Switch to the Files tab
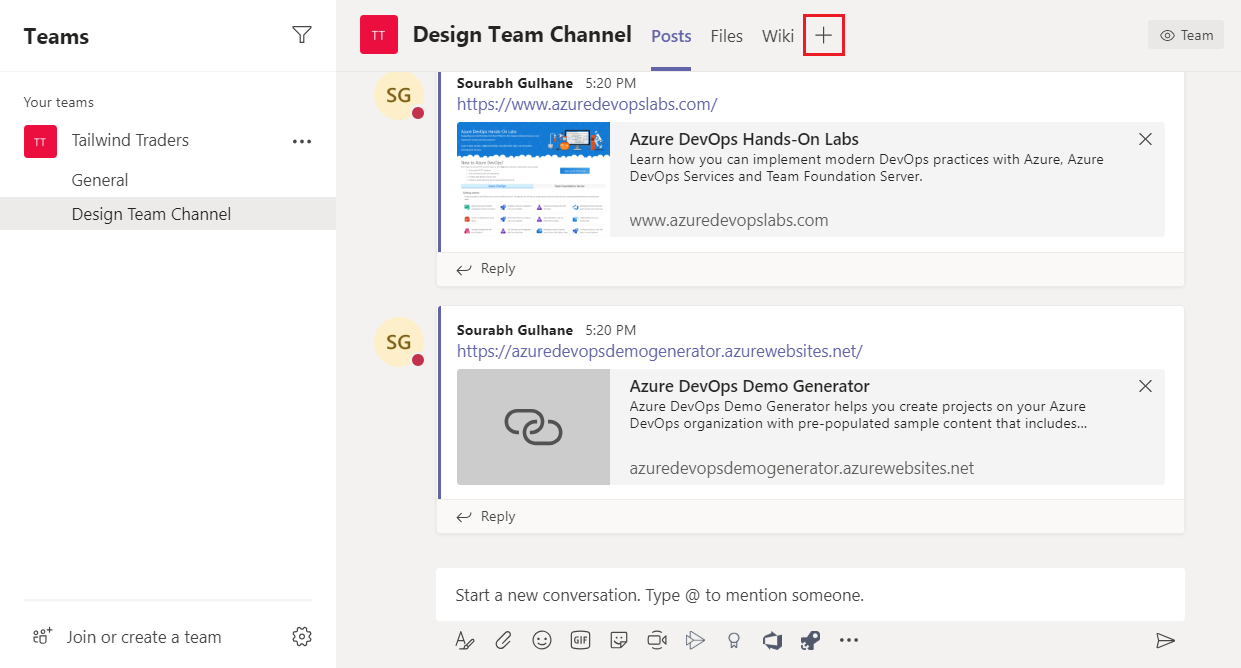Viewport: 1241px width, 668px height. tap(727, 36)
